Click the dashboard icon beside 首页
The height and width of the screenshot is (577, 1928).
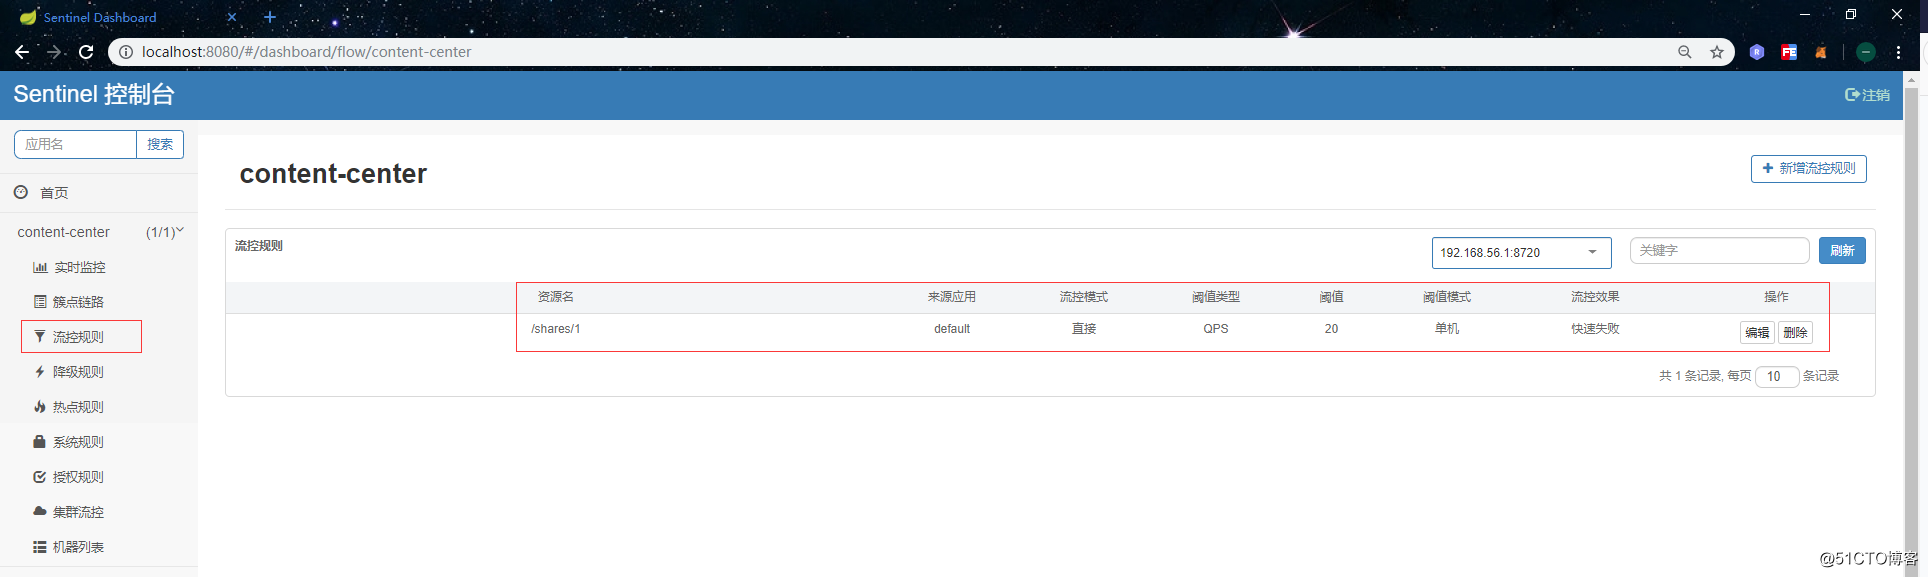point(21,192)
